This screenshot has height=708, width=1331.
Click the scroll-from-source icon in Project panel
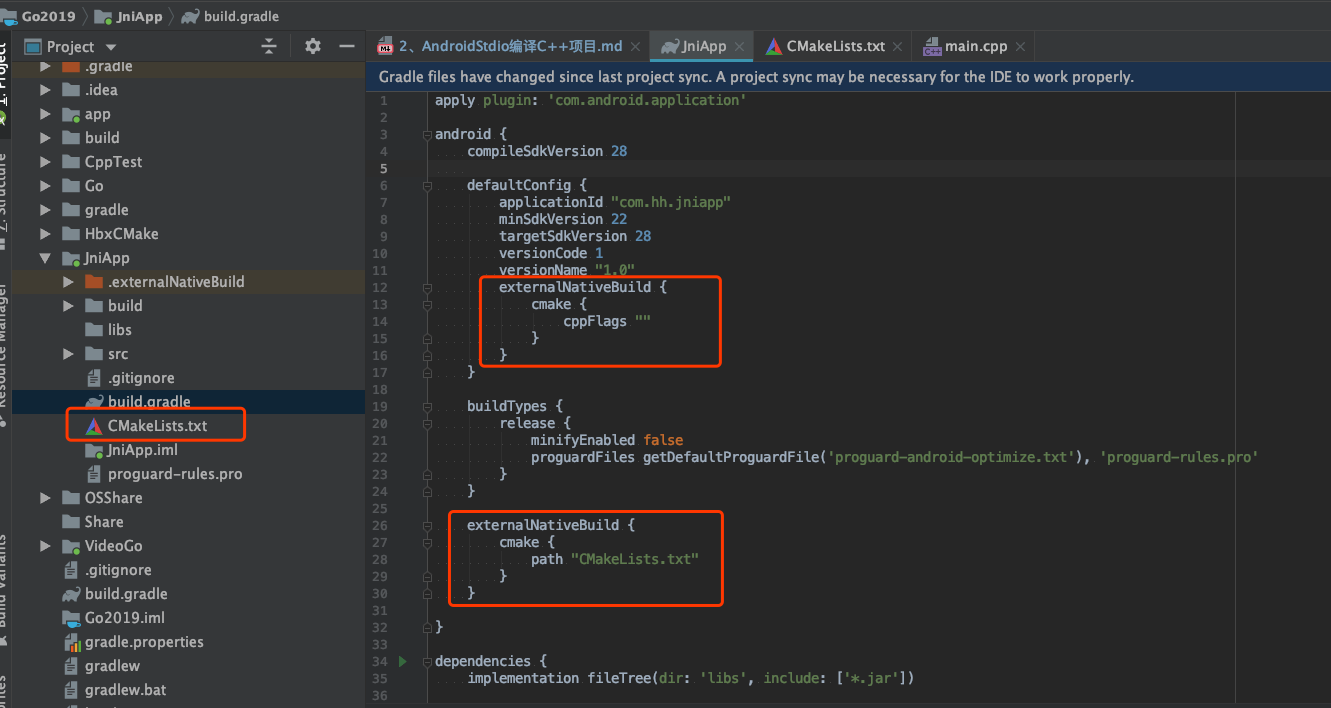tap(268, 46)
